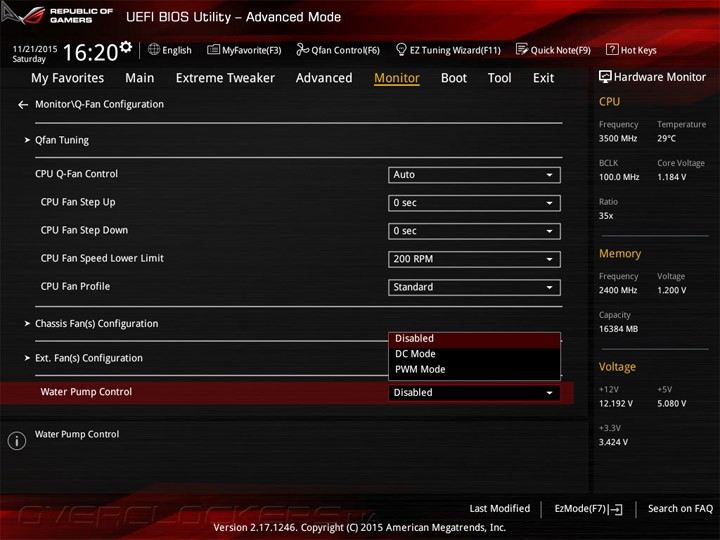Screen dimensions: 720x540
Task: Choose DC Mode option
Action: click(x=474, y=354)
